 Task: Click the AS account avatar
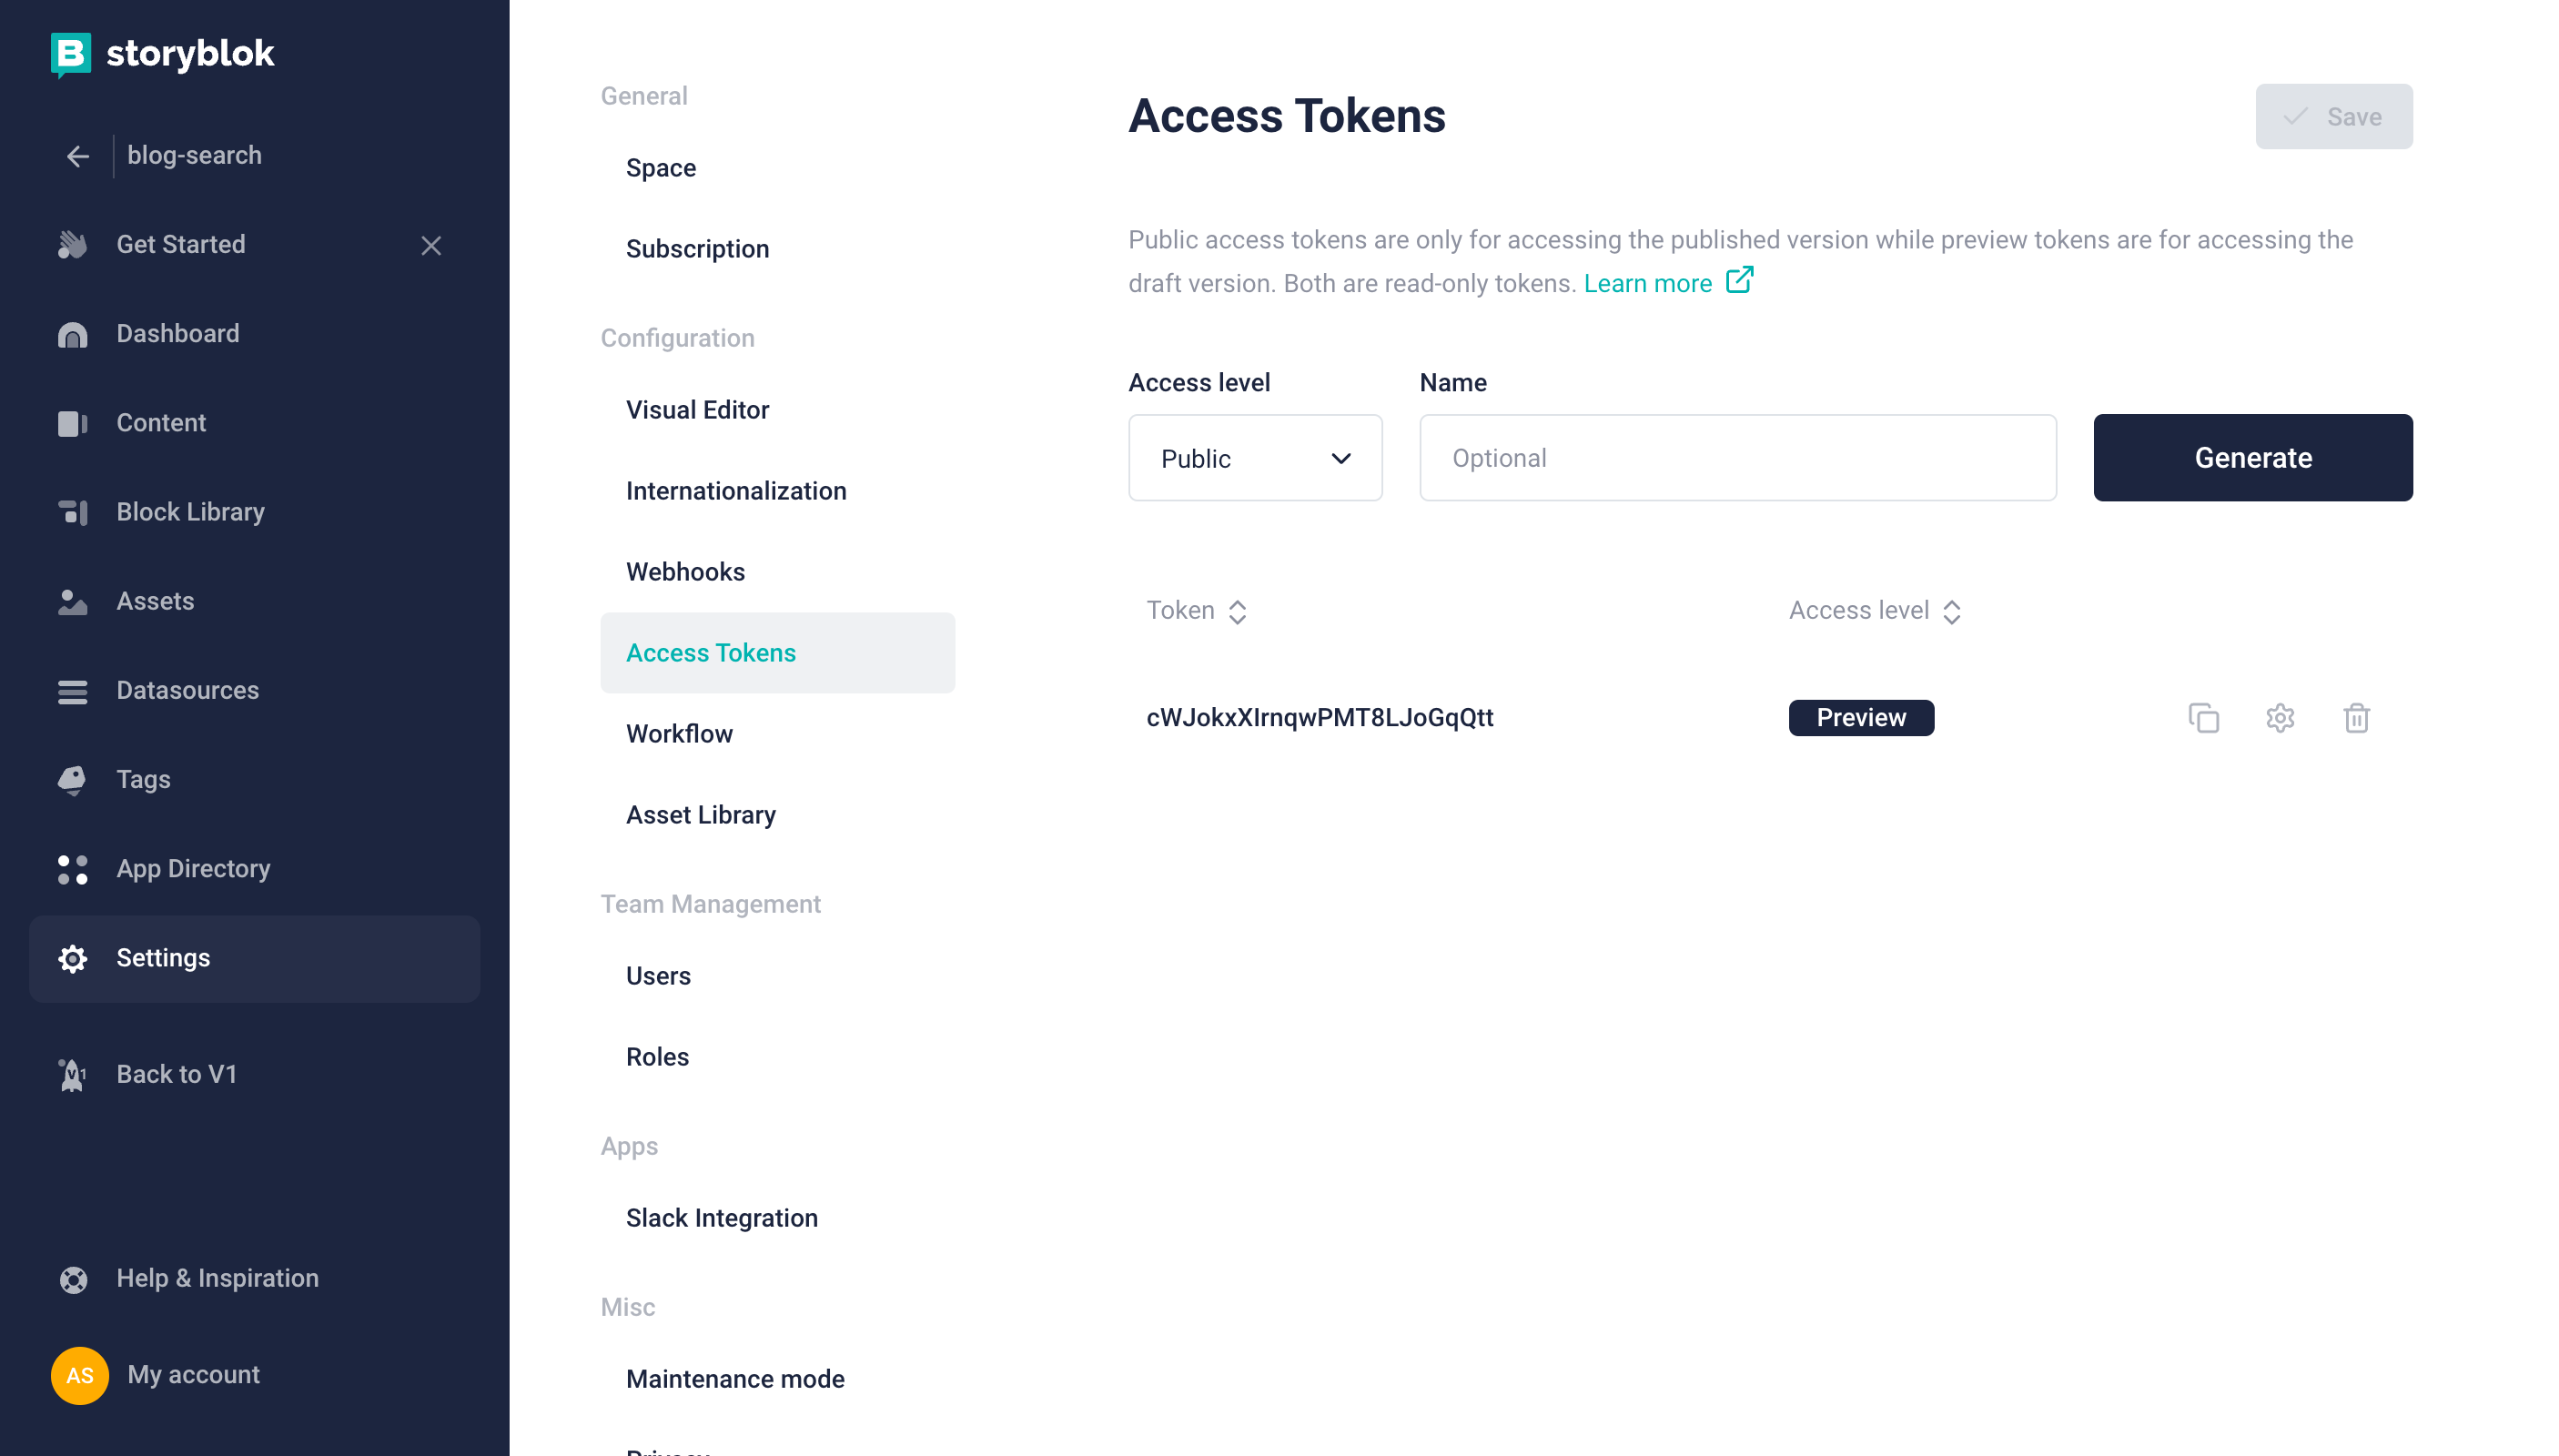point(80,1376)
